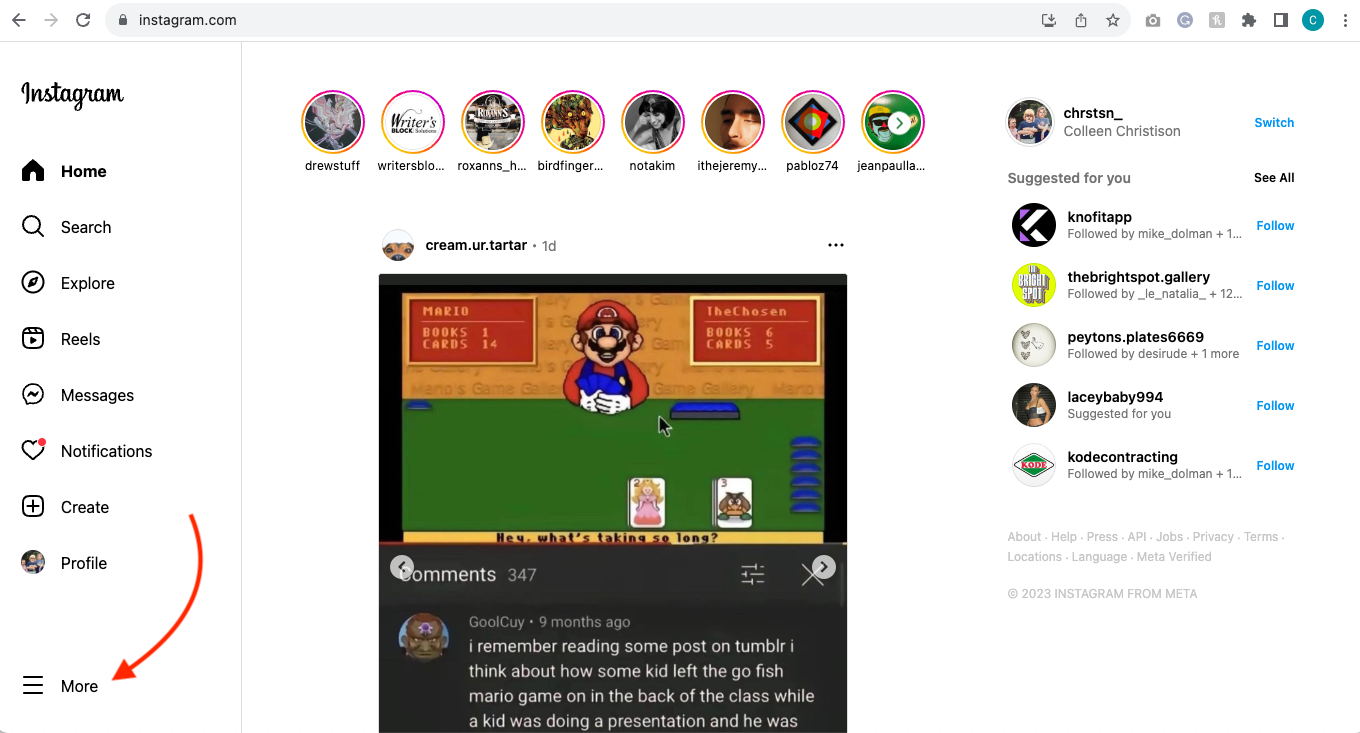Click cream.ur.tartar username on post
The width and height of the screenshot is (1360, 733).
(x=476, y=245)
